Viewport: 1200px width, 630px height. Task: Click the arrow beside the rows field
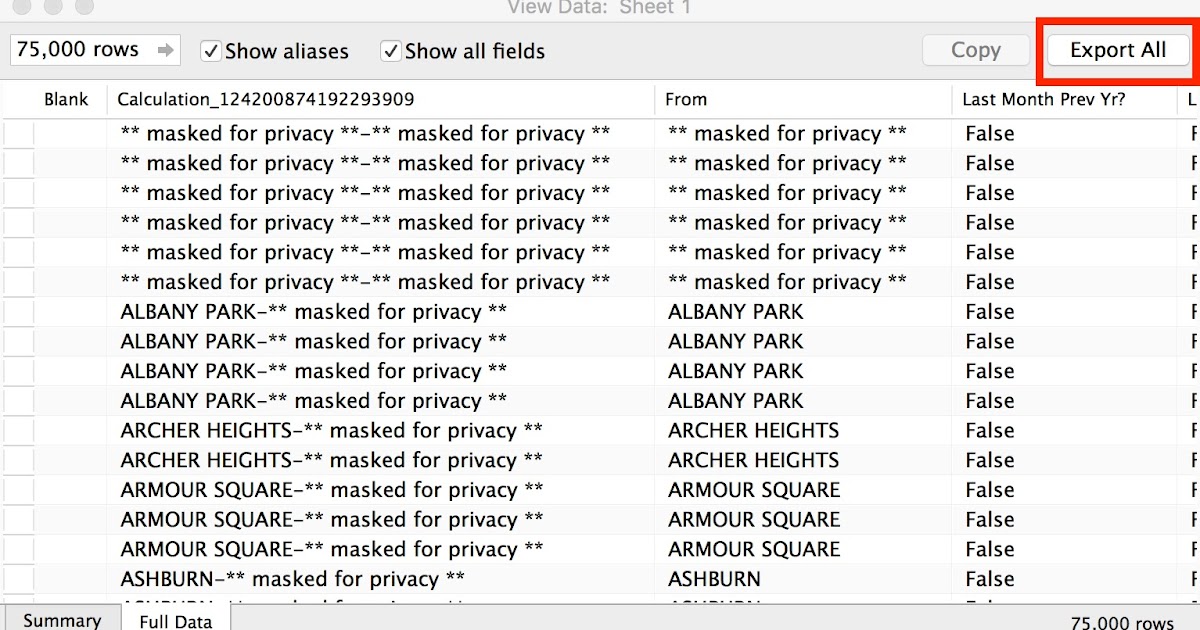point(165,50)
